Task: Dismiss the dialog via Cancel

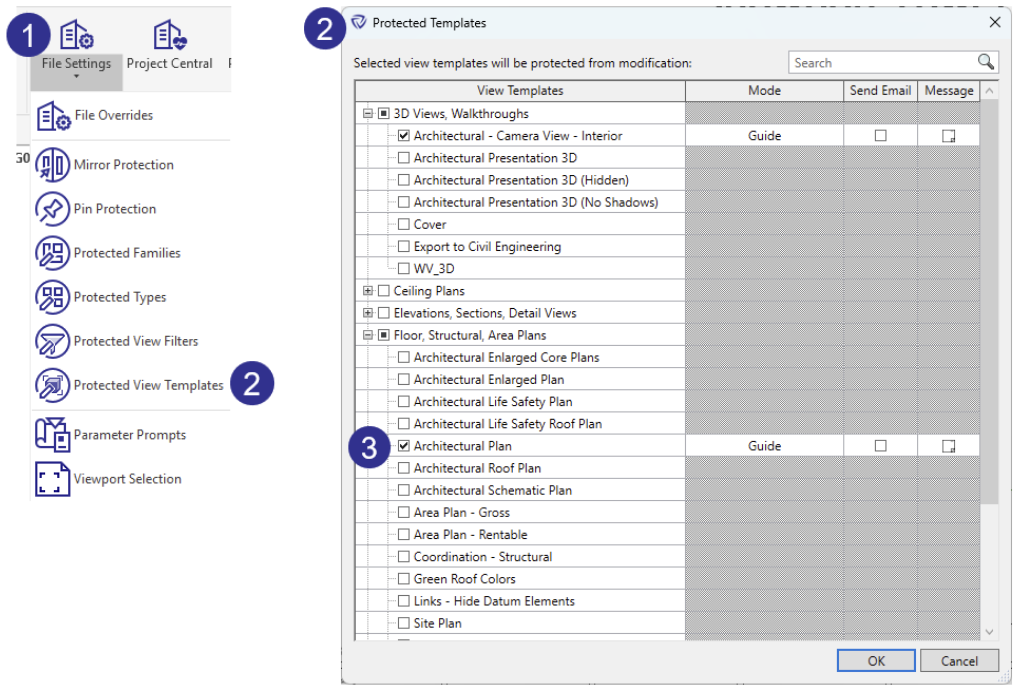Action: click(957, 660)
